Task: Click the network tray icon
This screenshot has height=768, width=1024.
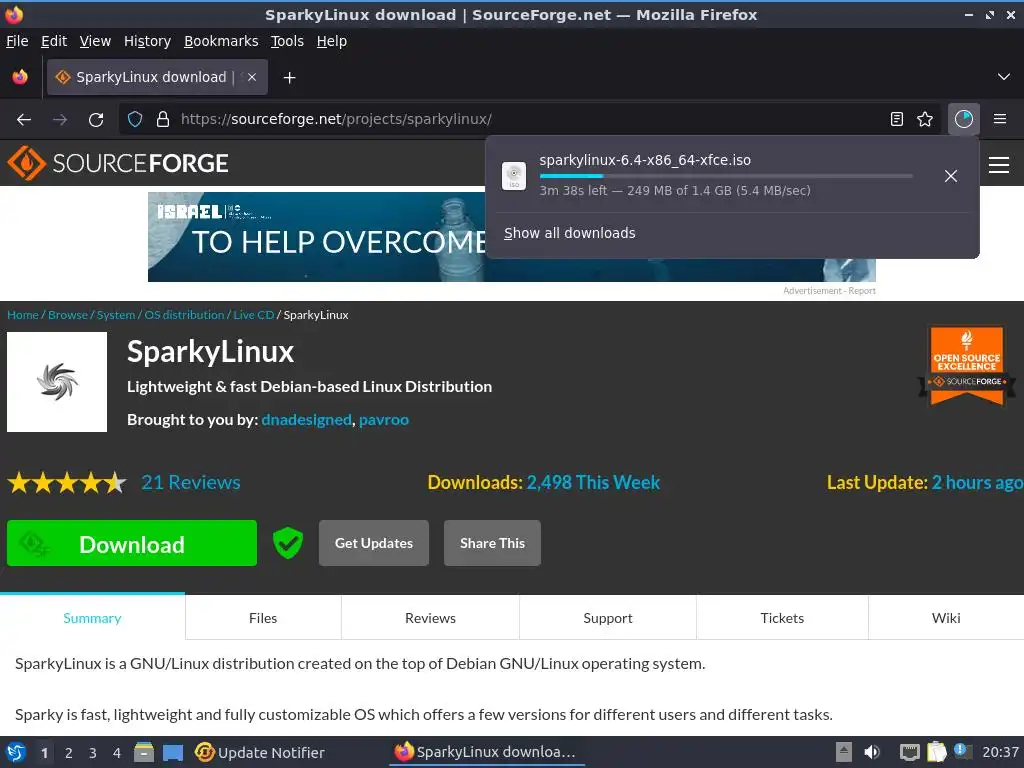Action: (x=909, y=752)
